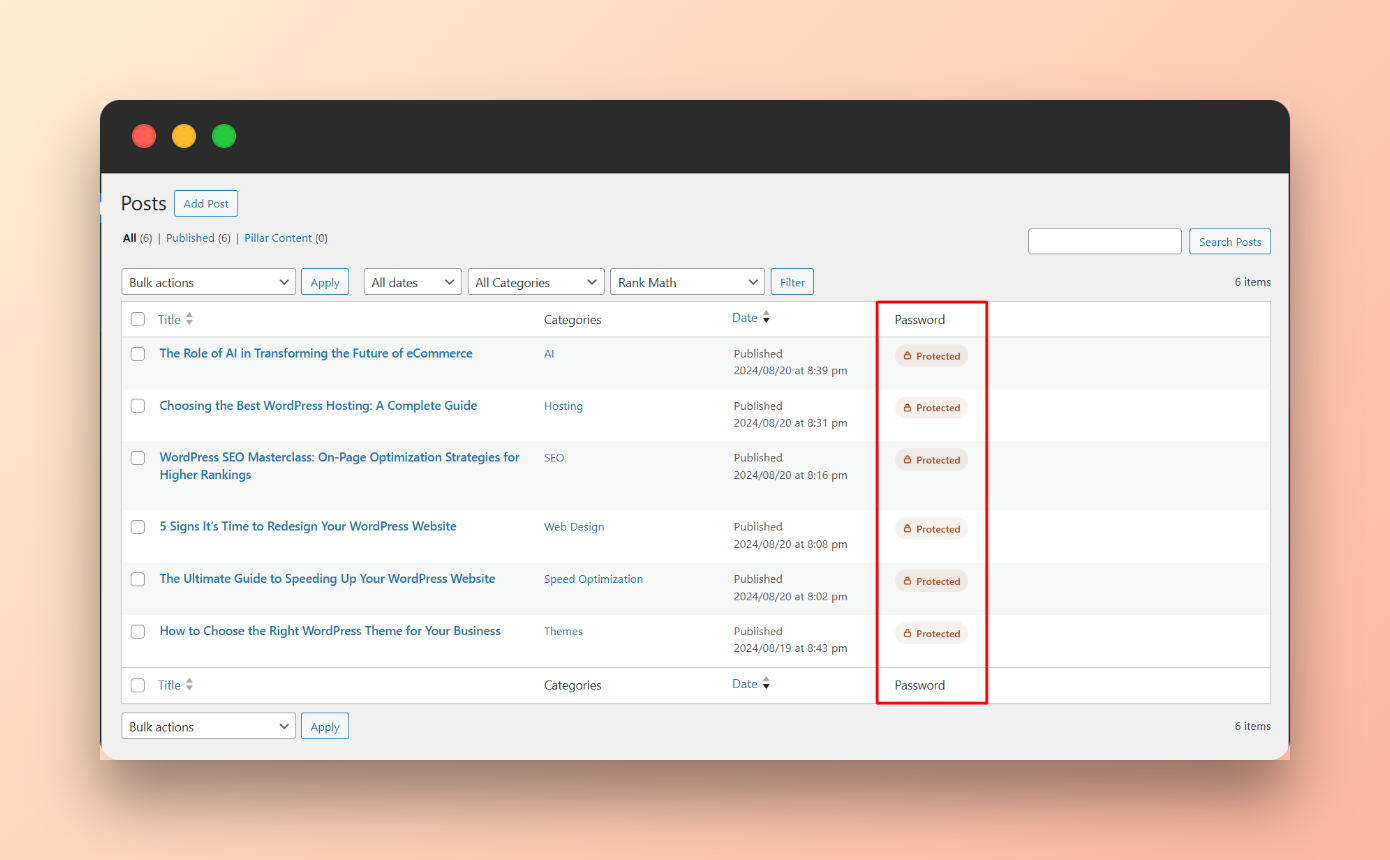Check the box for 5 Signs redesign post
Image resolution: width=1390 pixels, height=860 pixels.
[x=138, y=527]
